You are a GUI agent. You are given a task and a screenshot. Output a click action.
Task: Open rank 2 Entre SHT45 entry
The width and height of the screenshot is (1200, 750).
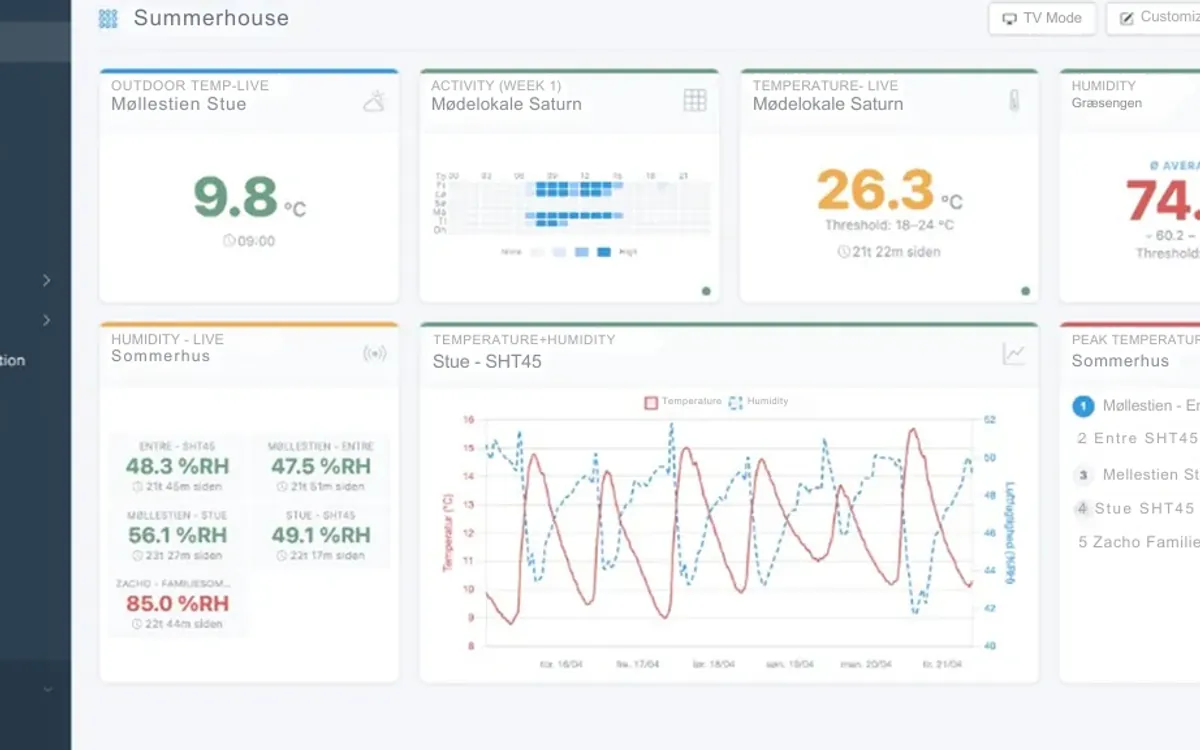click(1138, 438)
